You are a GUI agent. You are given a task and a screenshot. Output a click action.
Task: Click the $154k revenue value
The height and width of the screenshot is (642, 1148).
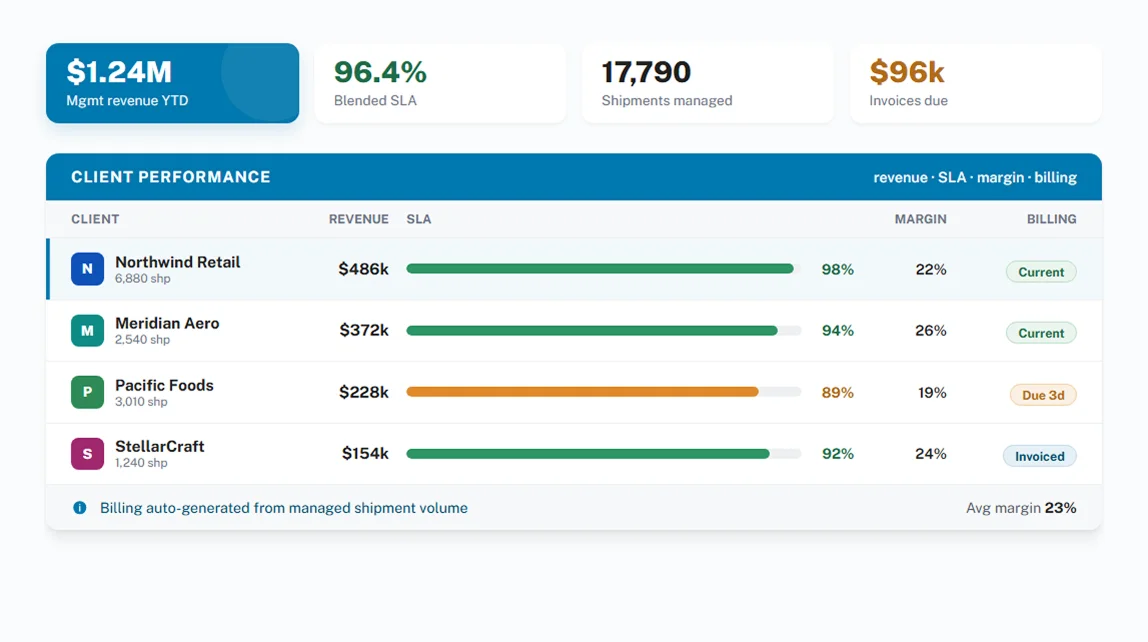click(x=365, y=454)
